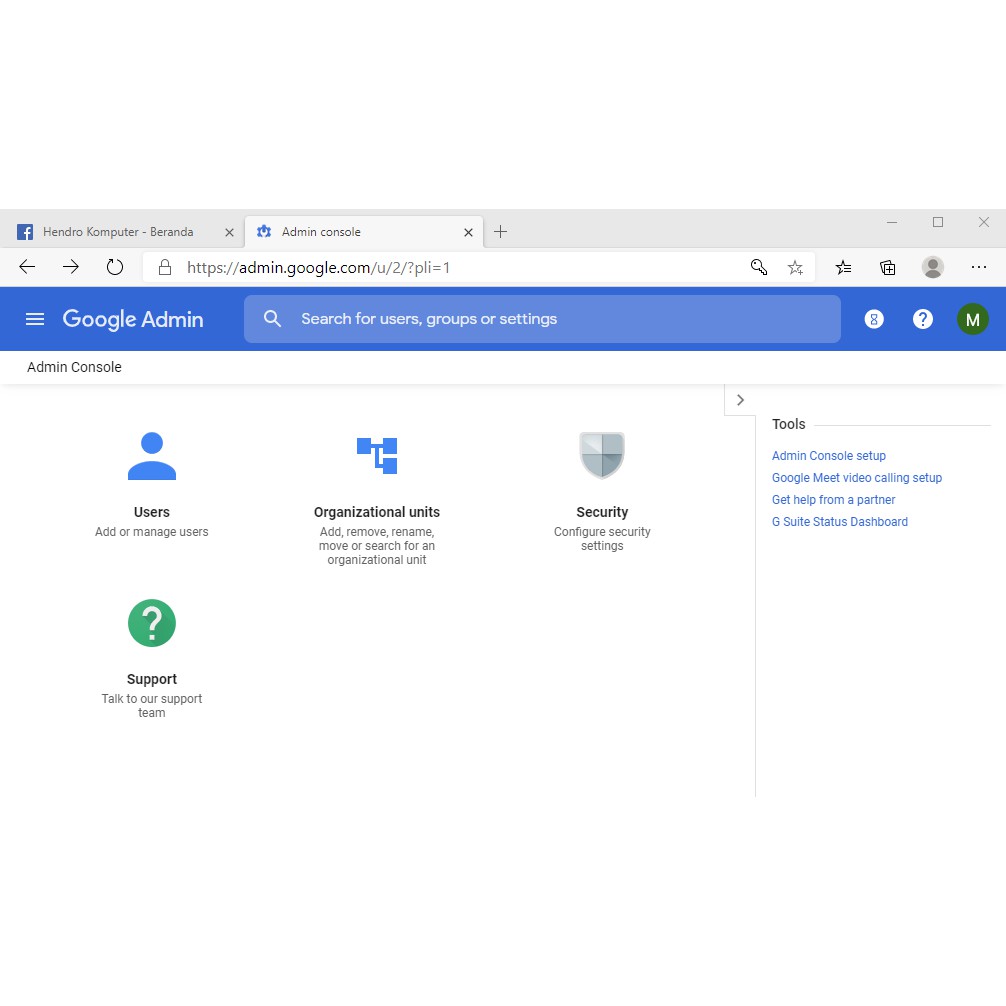Add this page to favorites with star

coord(795,267)
